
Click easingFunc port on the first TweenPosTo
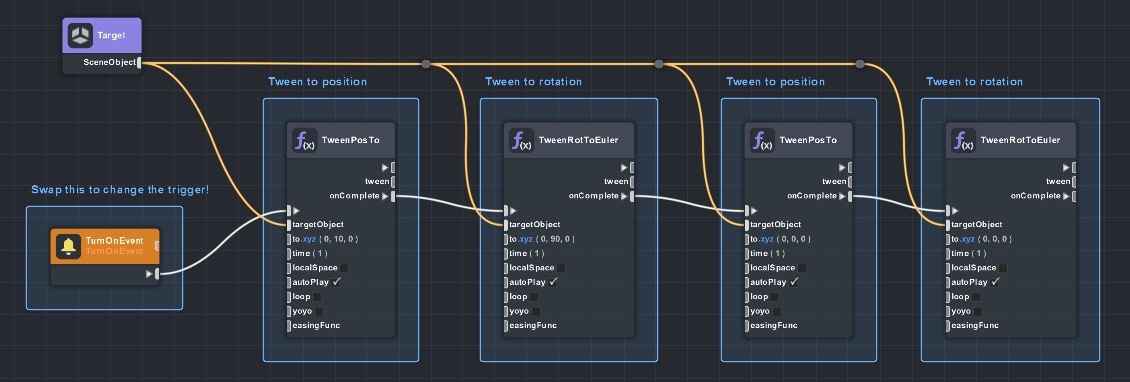point(289,326)
